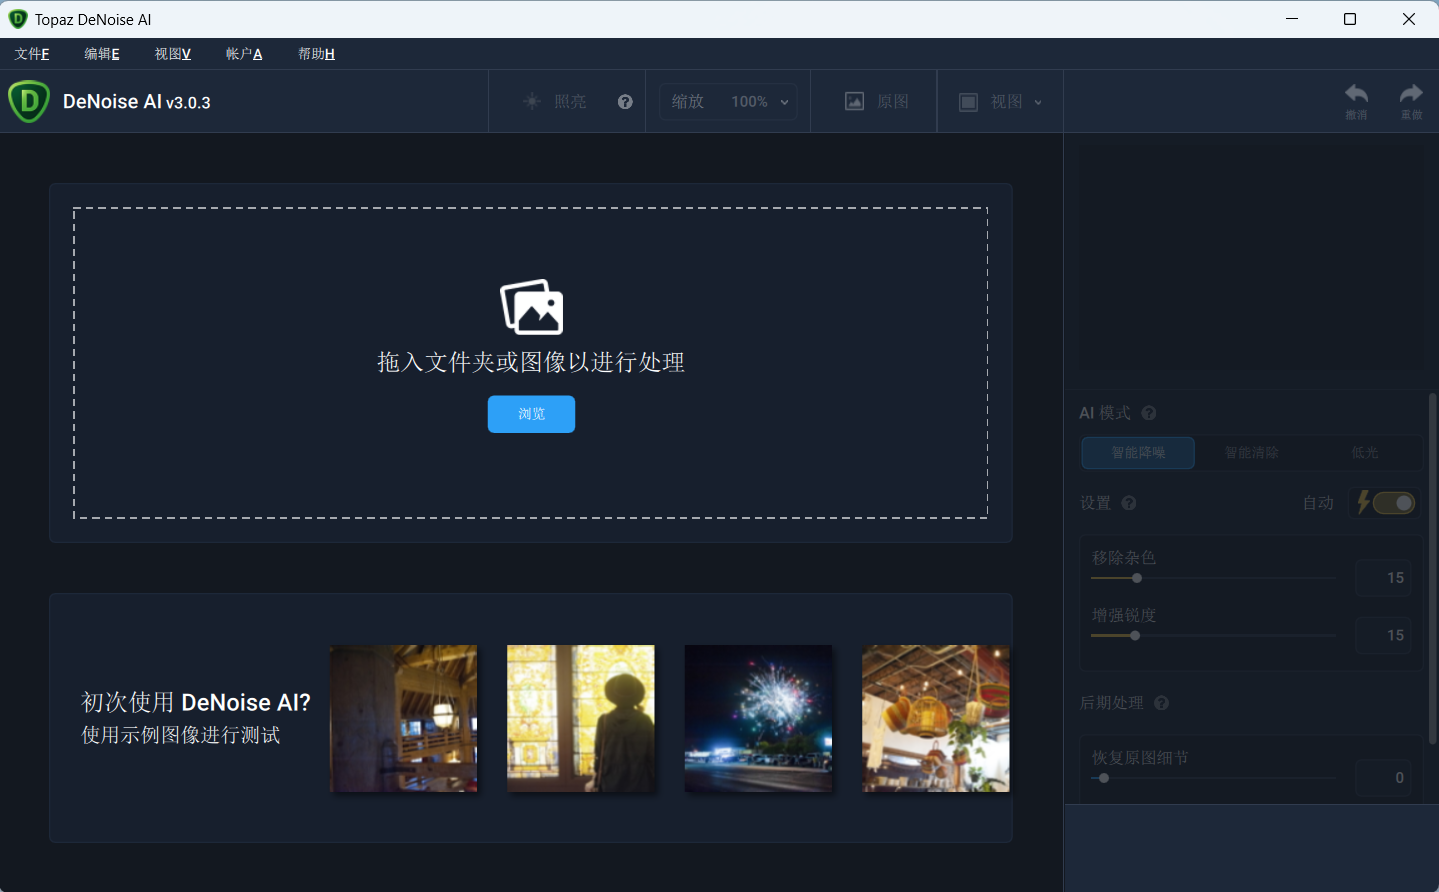
Task: Open help icon beside 设置
Action: coord(1129,503)
